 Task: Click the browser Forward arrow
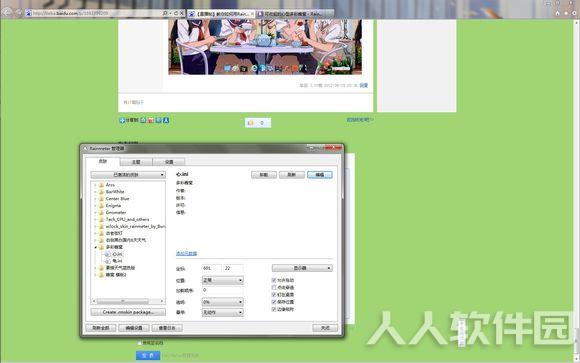pos(18,13)
